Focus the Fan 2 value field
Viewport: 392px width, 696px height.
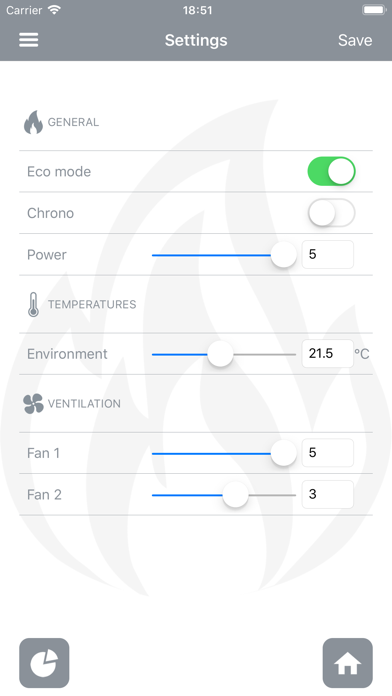click(328, 494)
